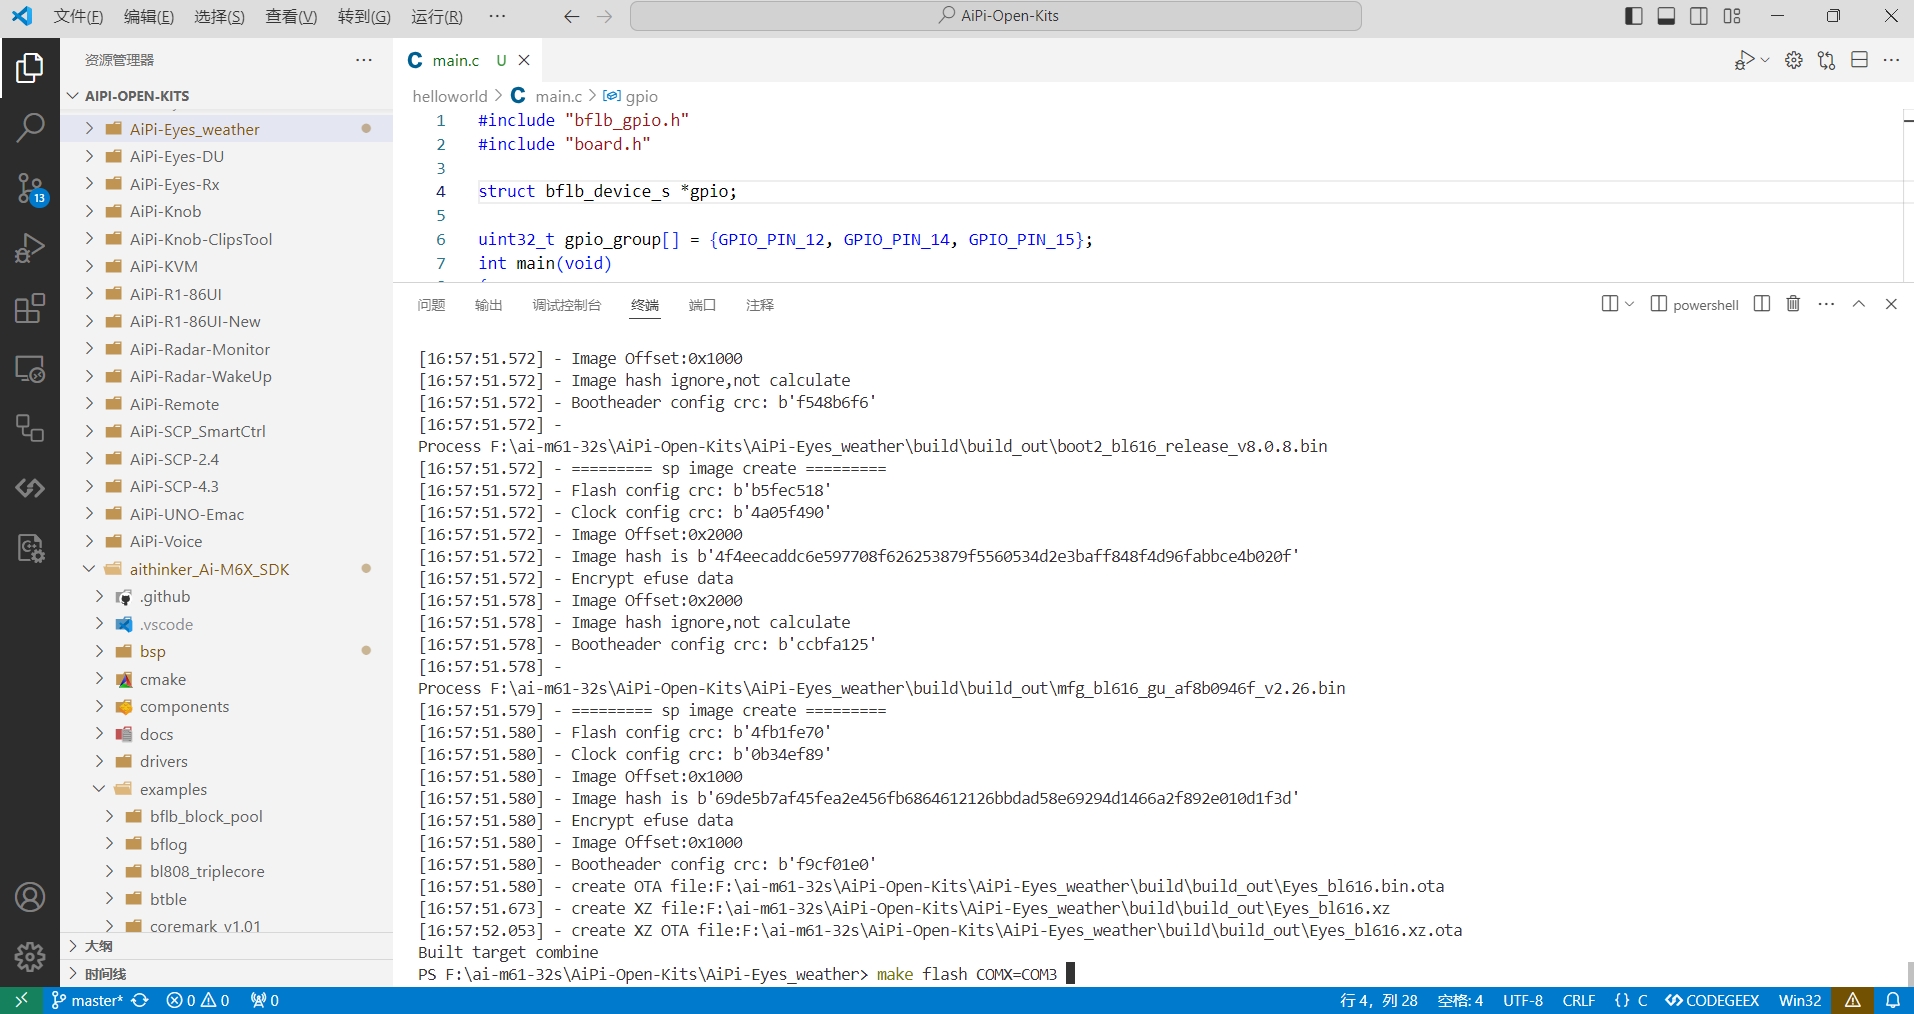Open Customize Layout in title bar
The image size is (1914, 1014).
[x=1732, y=16]
